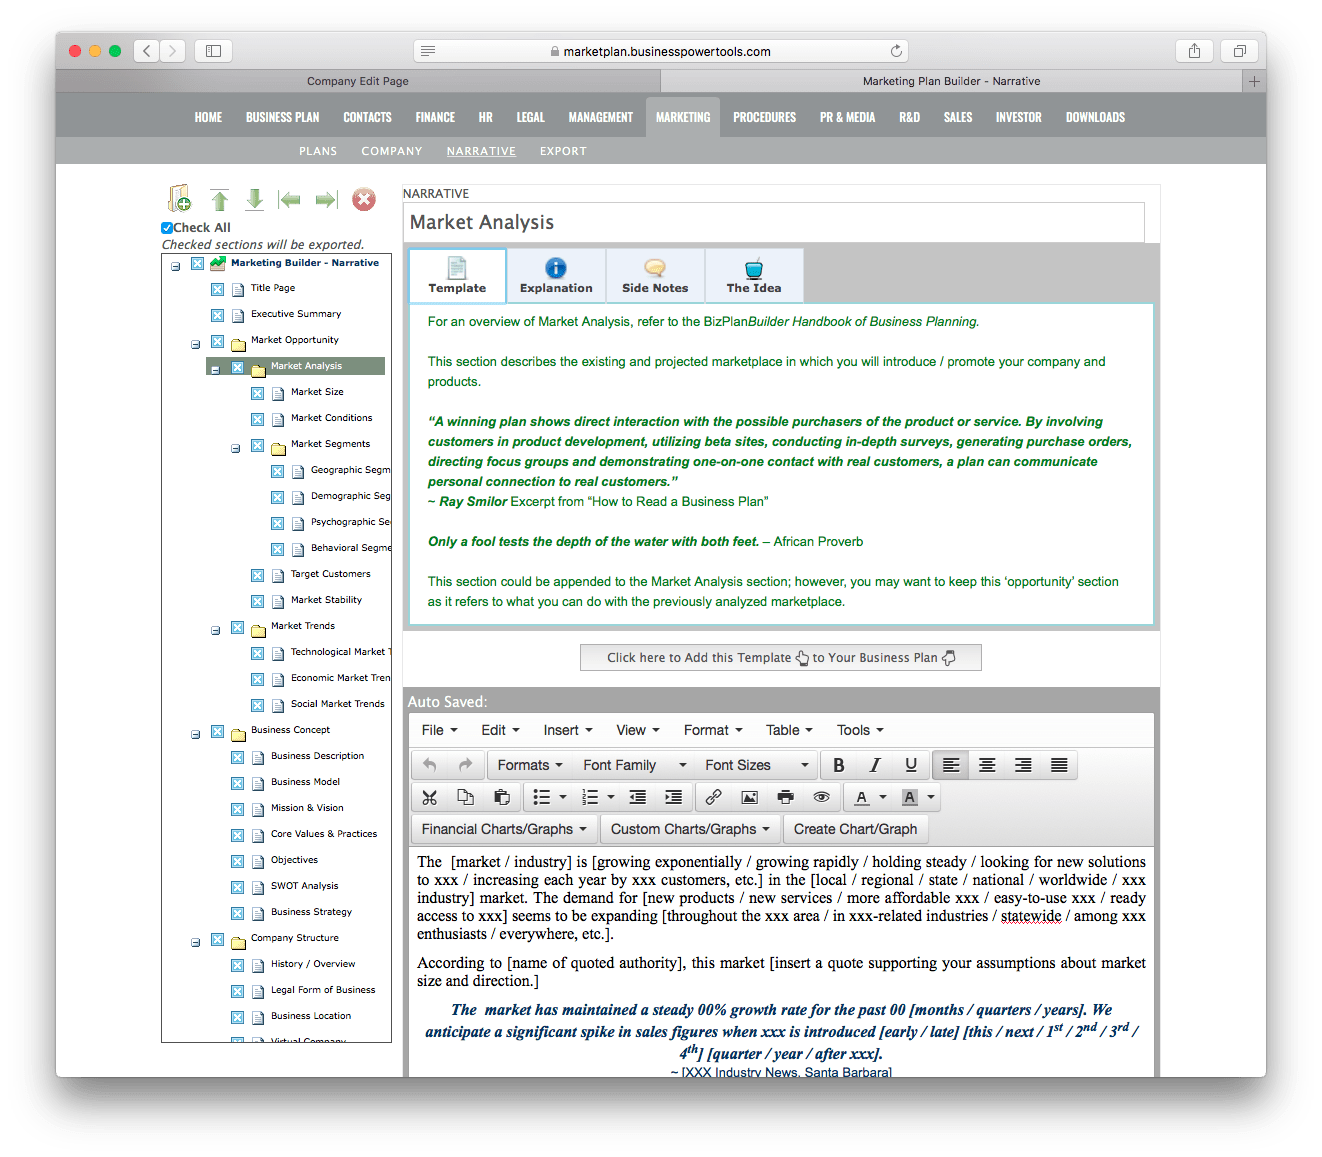Viewport: 1322px width, 1157px height.
Task: Copy selection in editor toolbar
Action: pyautogui.click(x=466, y=797)
